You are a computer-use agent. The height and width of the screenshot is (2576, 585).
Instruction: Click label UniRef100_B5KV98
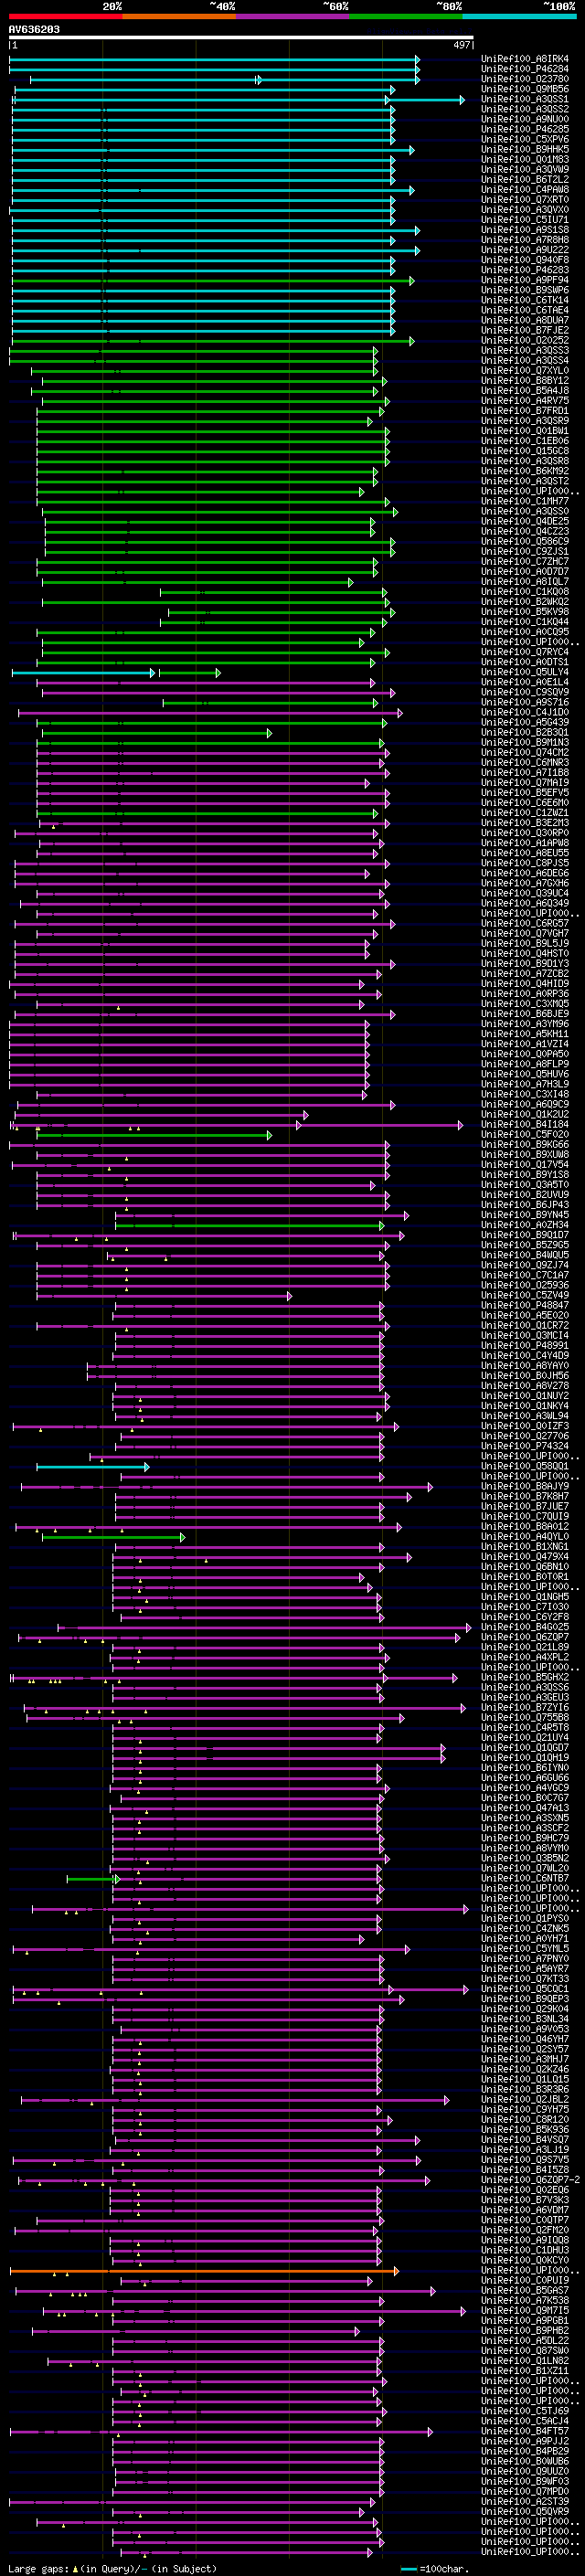pos(525,612)
